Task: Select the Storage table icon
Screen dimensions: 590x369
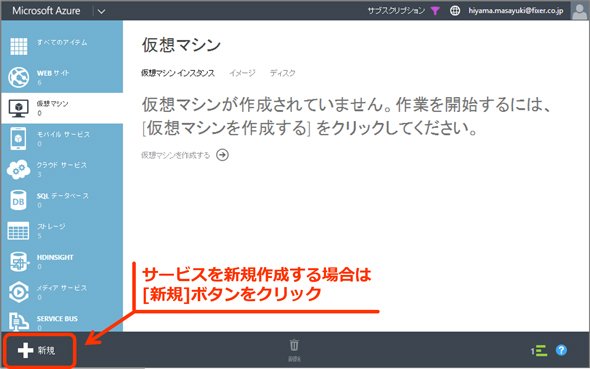Action: point(18,231)
